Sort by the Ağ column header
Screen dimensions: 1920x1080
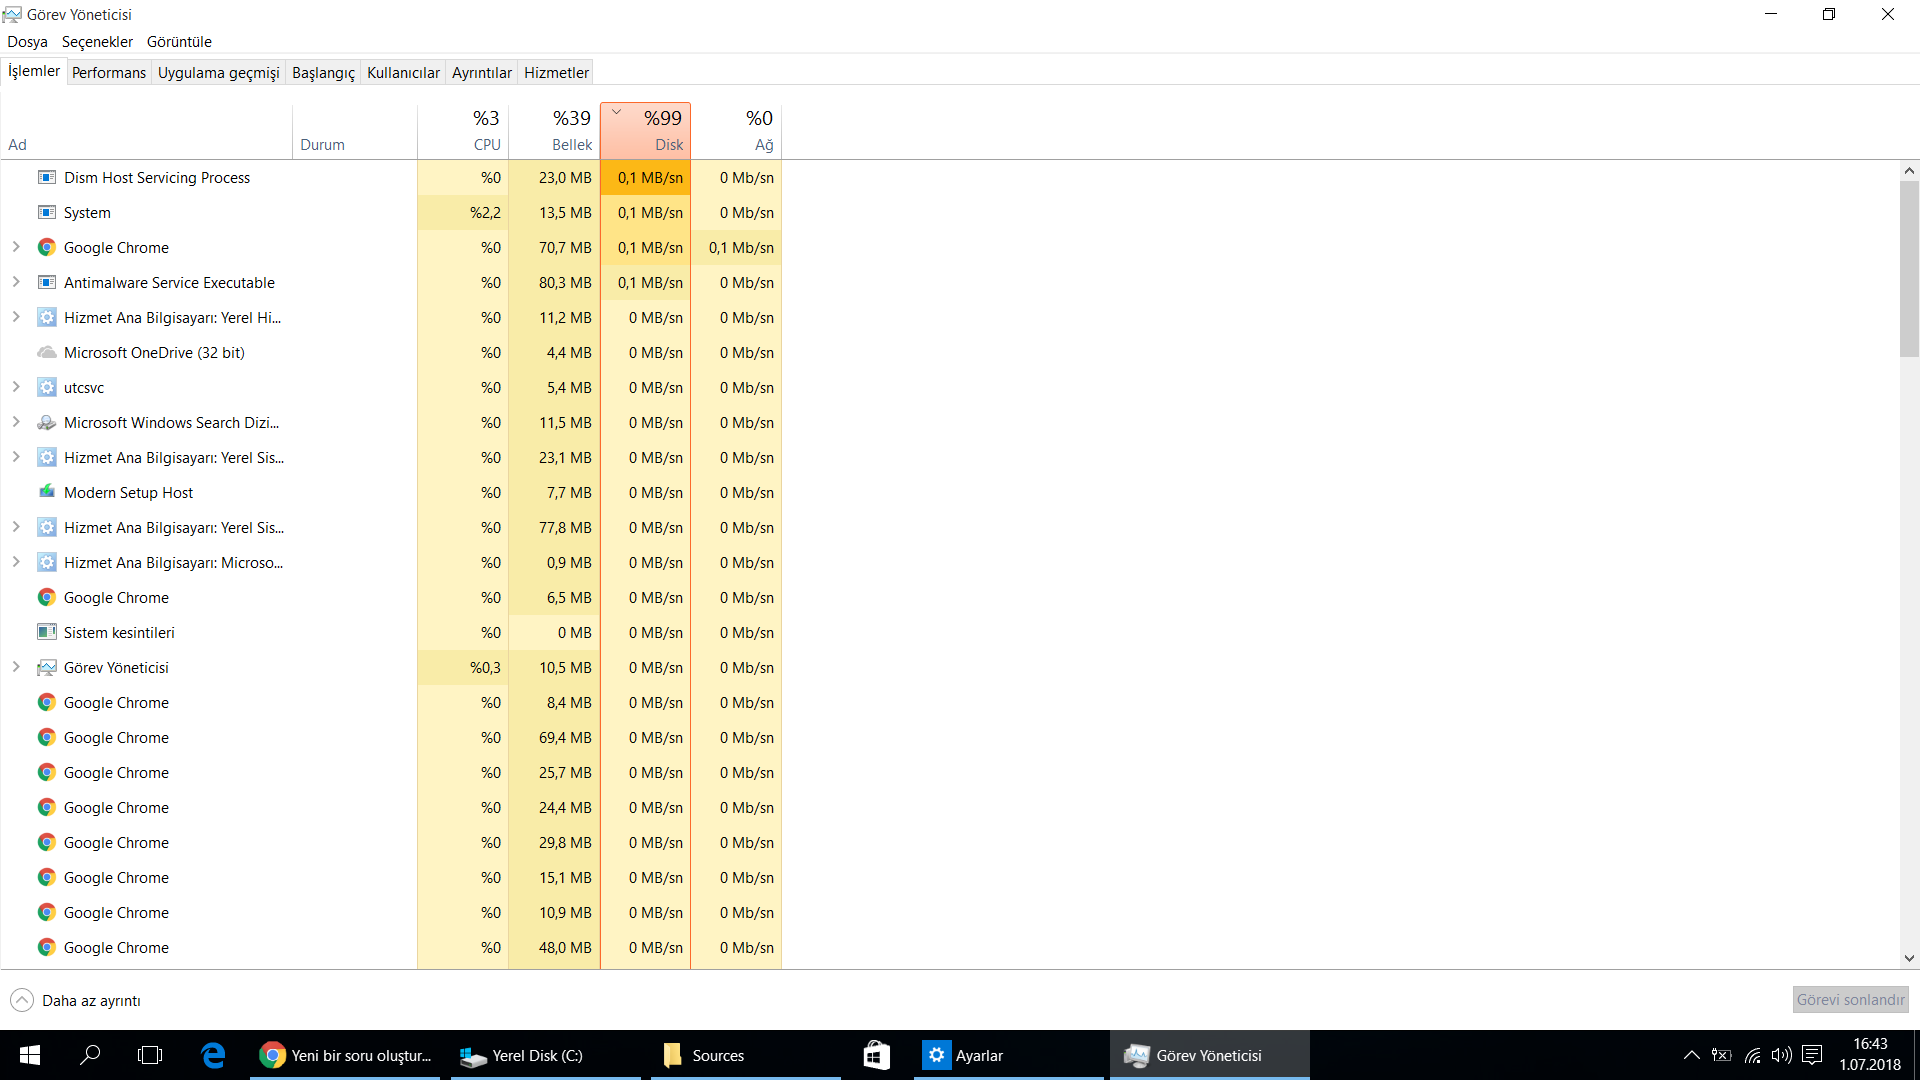click(736, 130)
